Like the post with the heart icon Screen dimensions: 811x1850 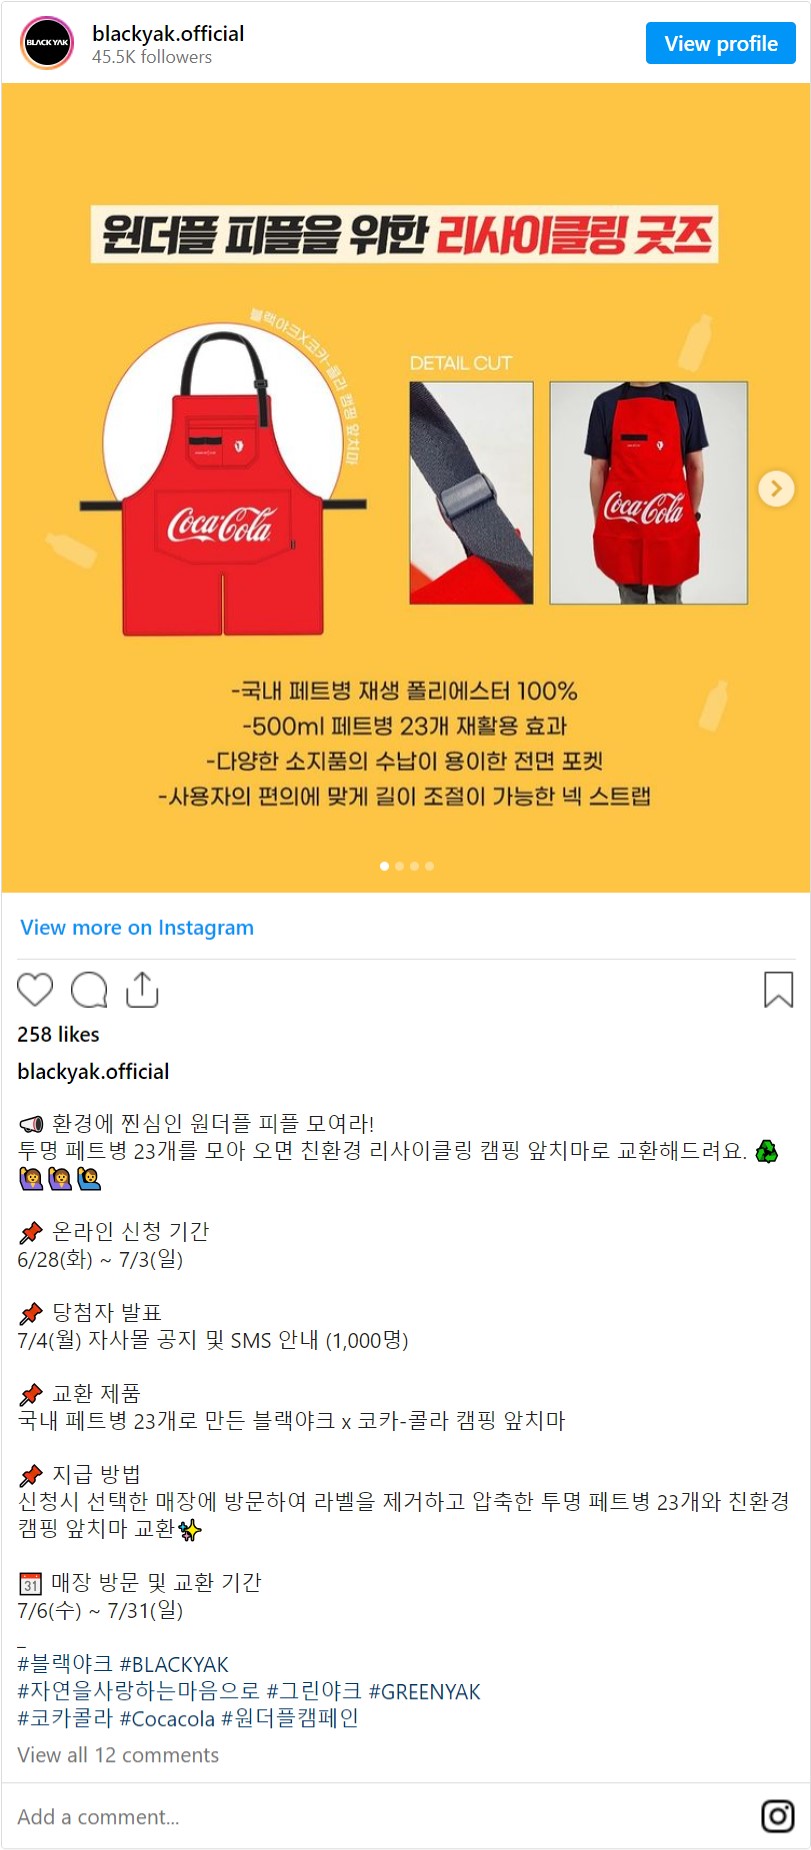[x=35, y=989]
